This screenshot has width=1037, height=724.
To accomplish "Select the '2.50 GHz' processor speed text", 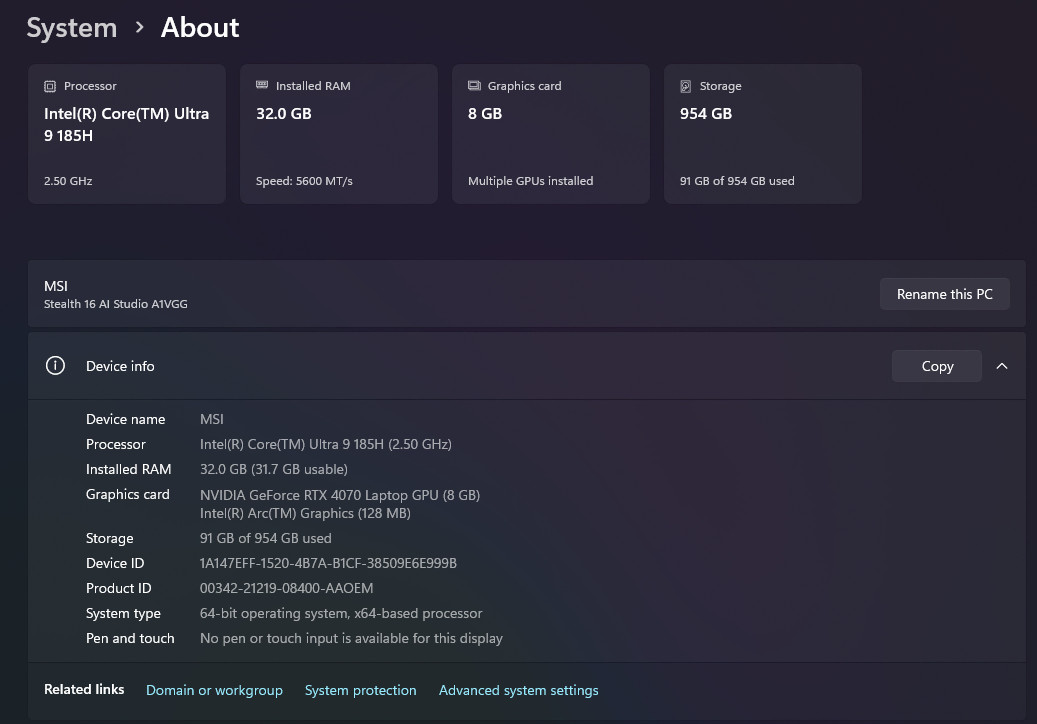I will coord(68,181).
